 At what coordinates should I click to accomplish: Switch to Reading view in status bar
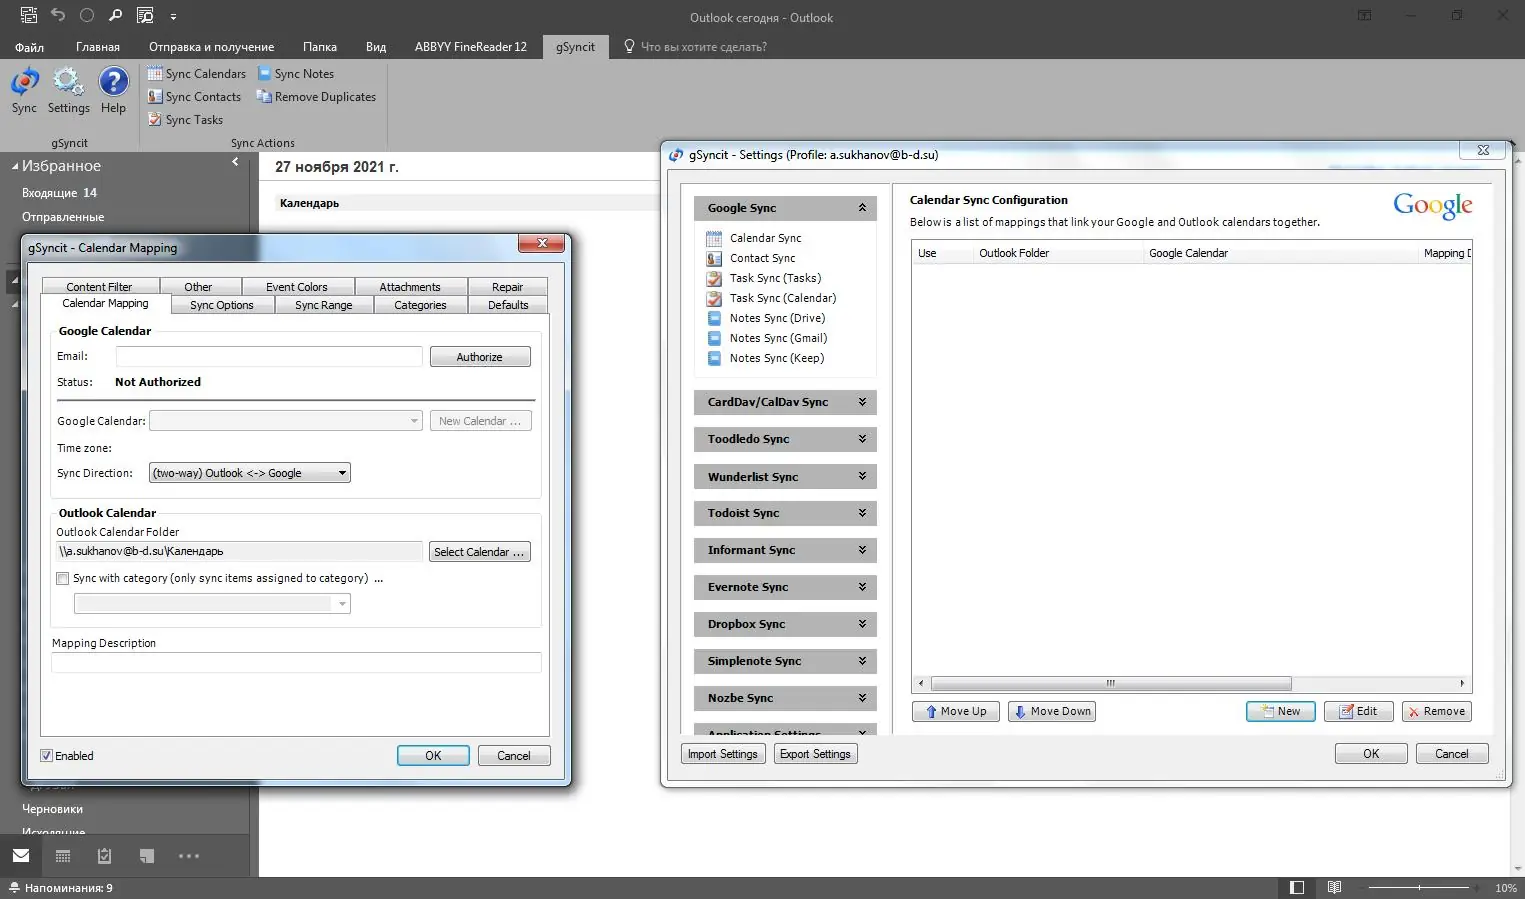1334,887
